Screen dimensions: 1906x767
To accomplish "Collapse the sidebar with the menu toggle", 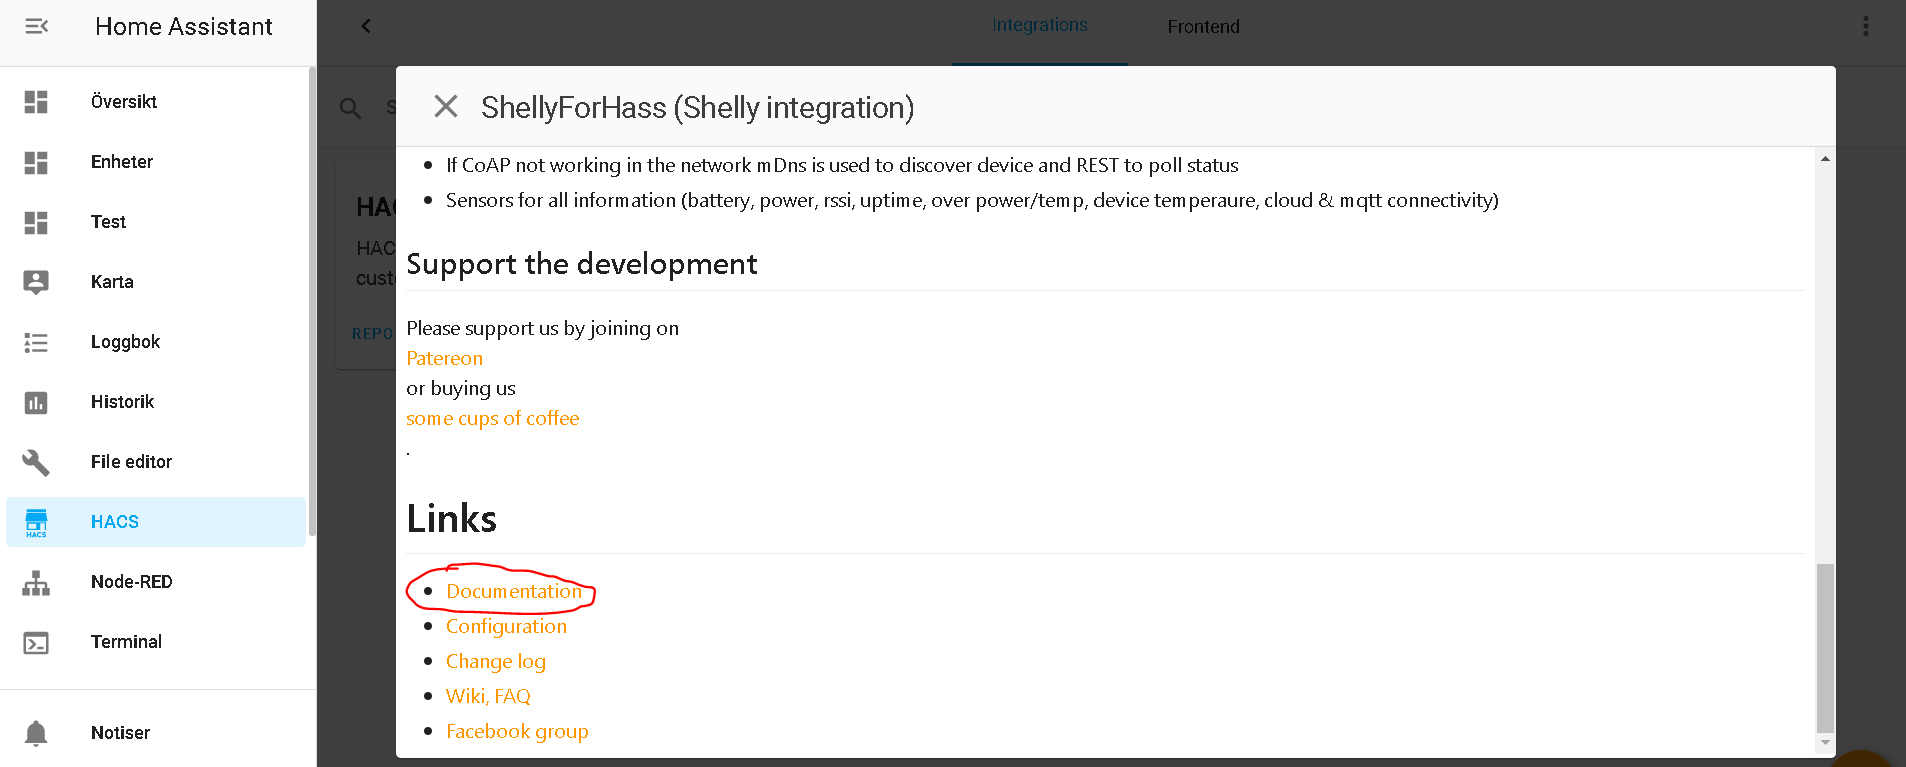I will pos(37,27).
